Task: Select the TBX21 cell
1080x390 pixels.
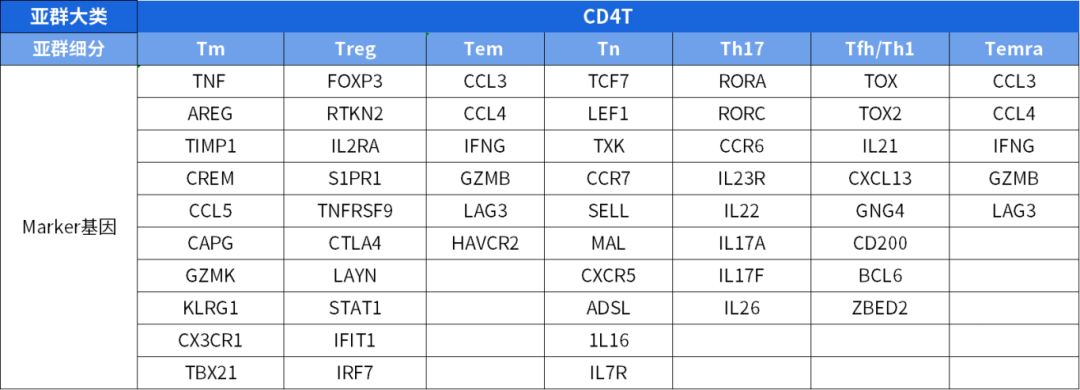Action: 211,373
